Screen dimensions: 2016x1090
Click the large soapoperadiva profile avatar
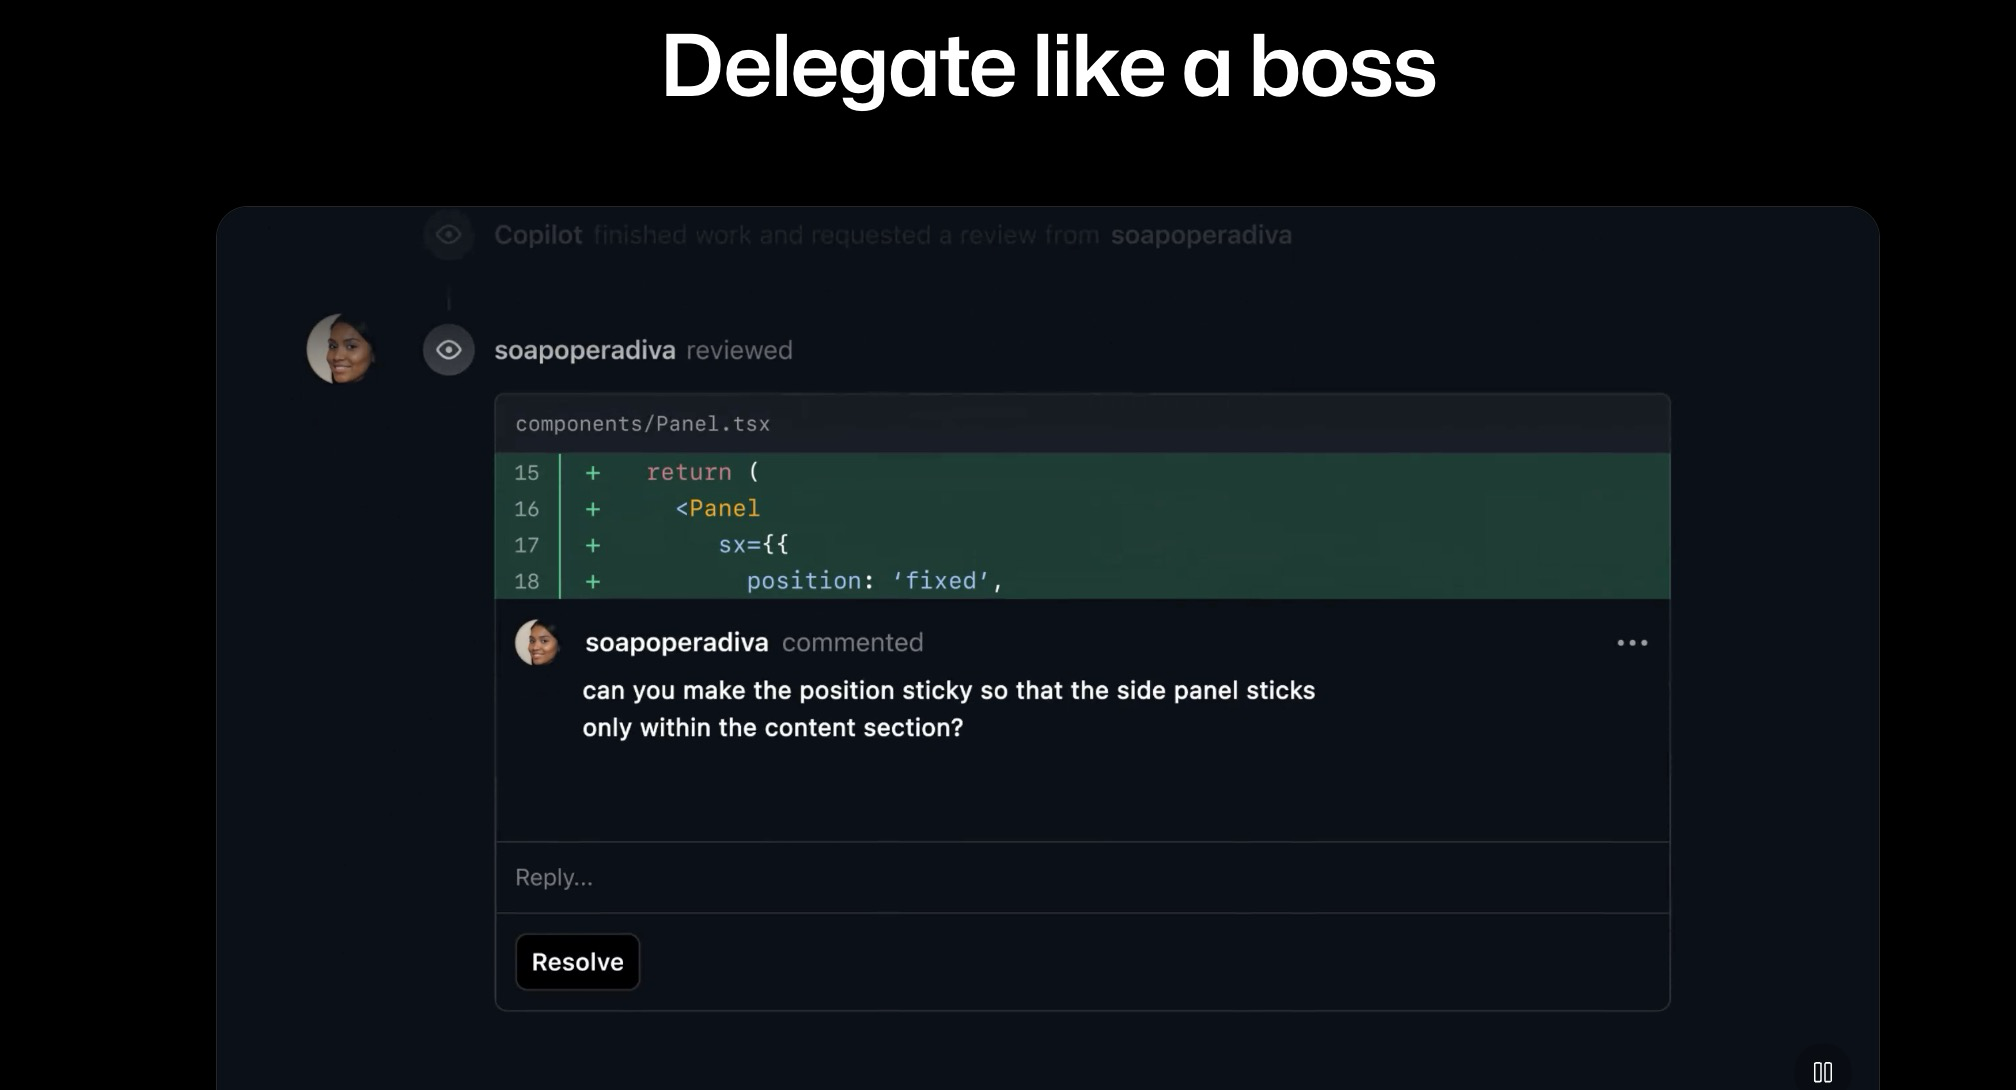[x=341, y=349]
